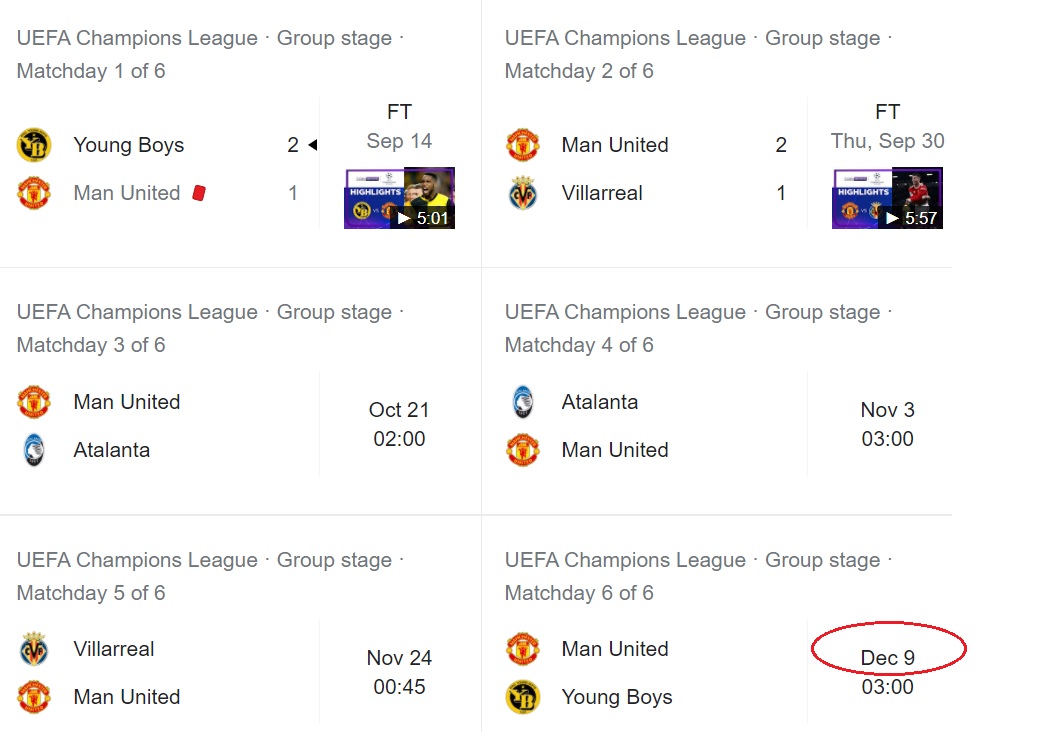The image size is (1057, 732).
Task: Click Man United crest in Matchday 2
Action: (x=522, y=145)
